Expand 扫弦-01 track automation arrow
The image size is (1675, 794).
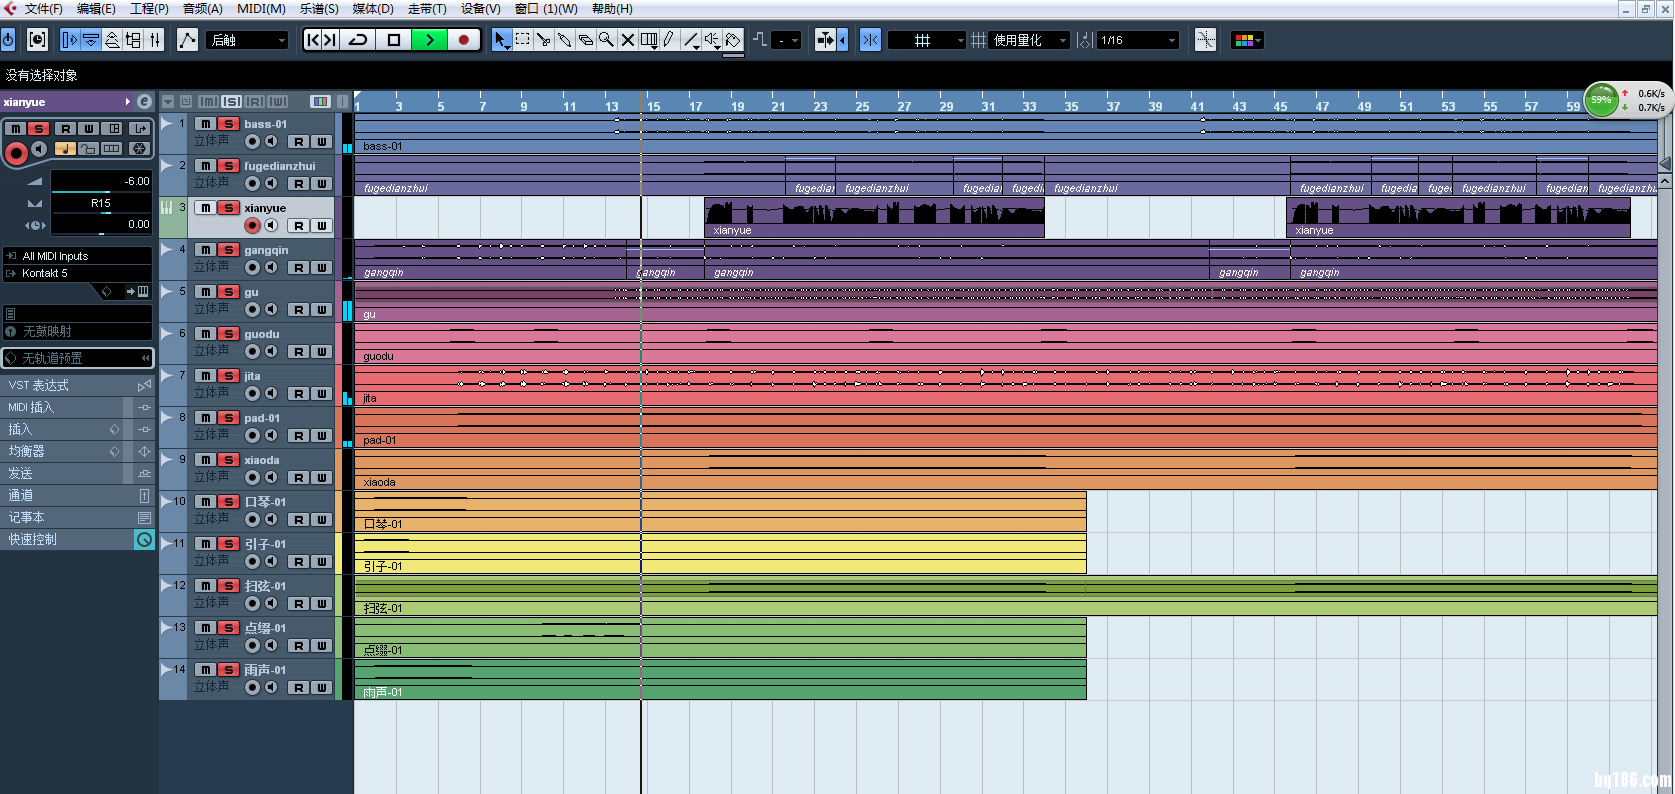click(167, 585)
